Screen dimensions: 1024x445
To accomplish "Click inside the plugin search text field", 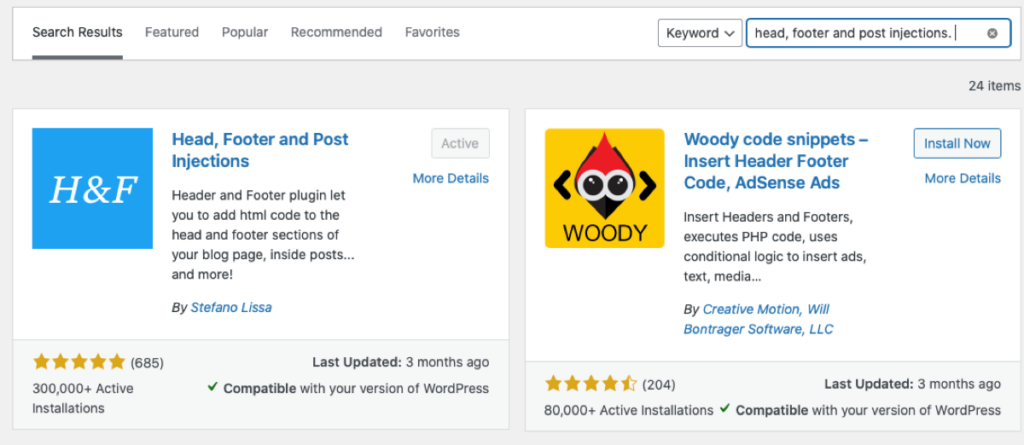I will 860,33.
